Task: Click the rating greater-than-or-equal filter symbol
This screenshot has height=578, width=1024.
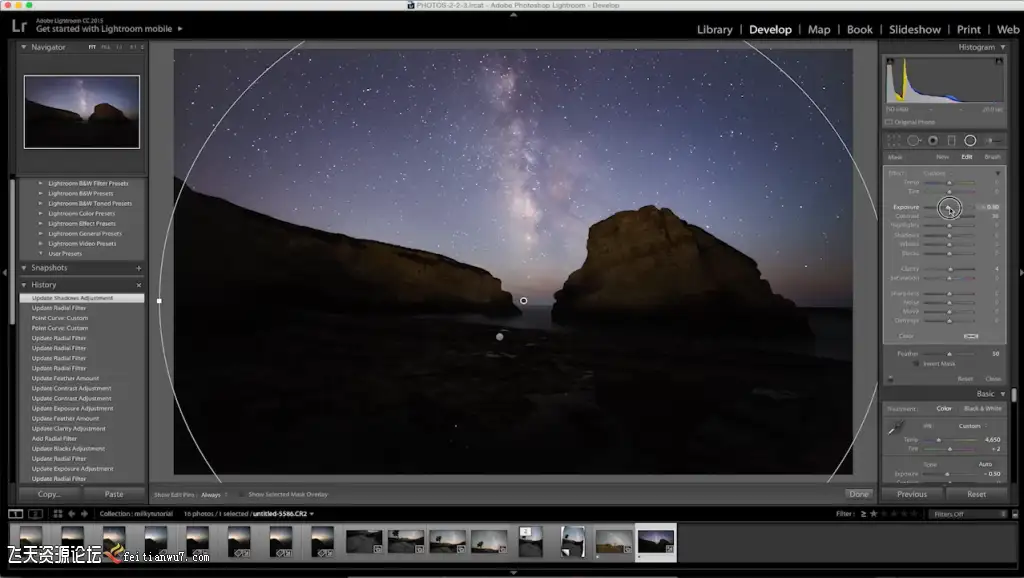Action: tap(863, 514)
